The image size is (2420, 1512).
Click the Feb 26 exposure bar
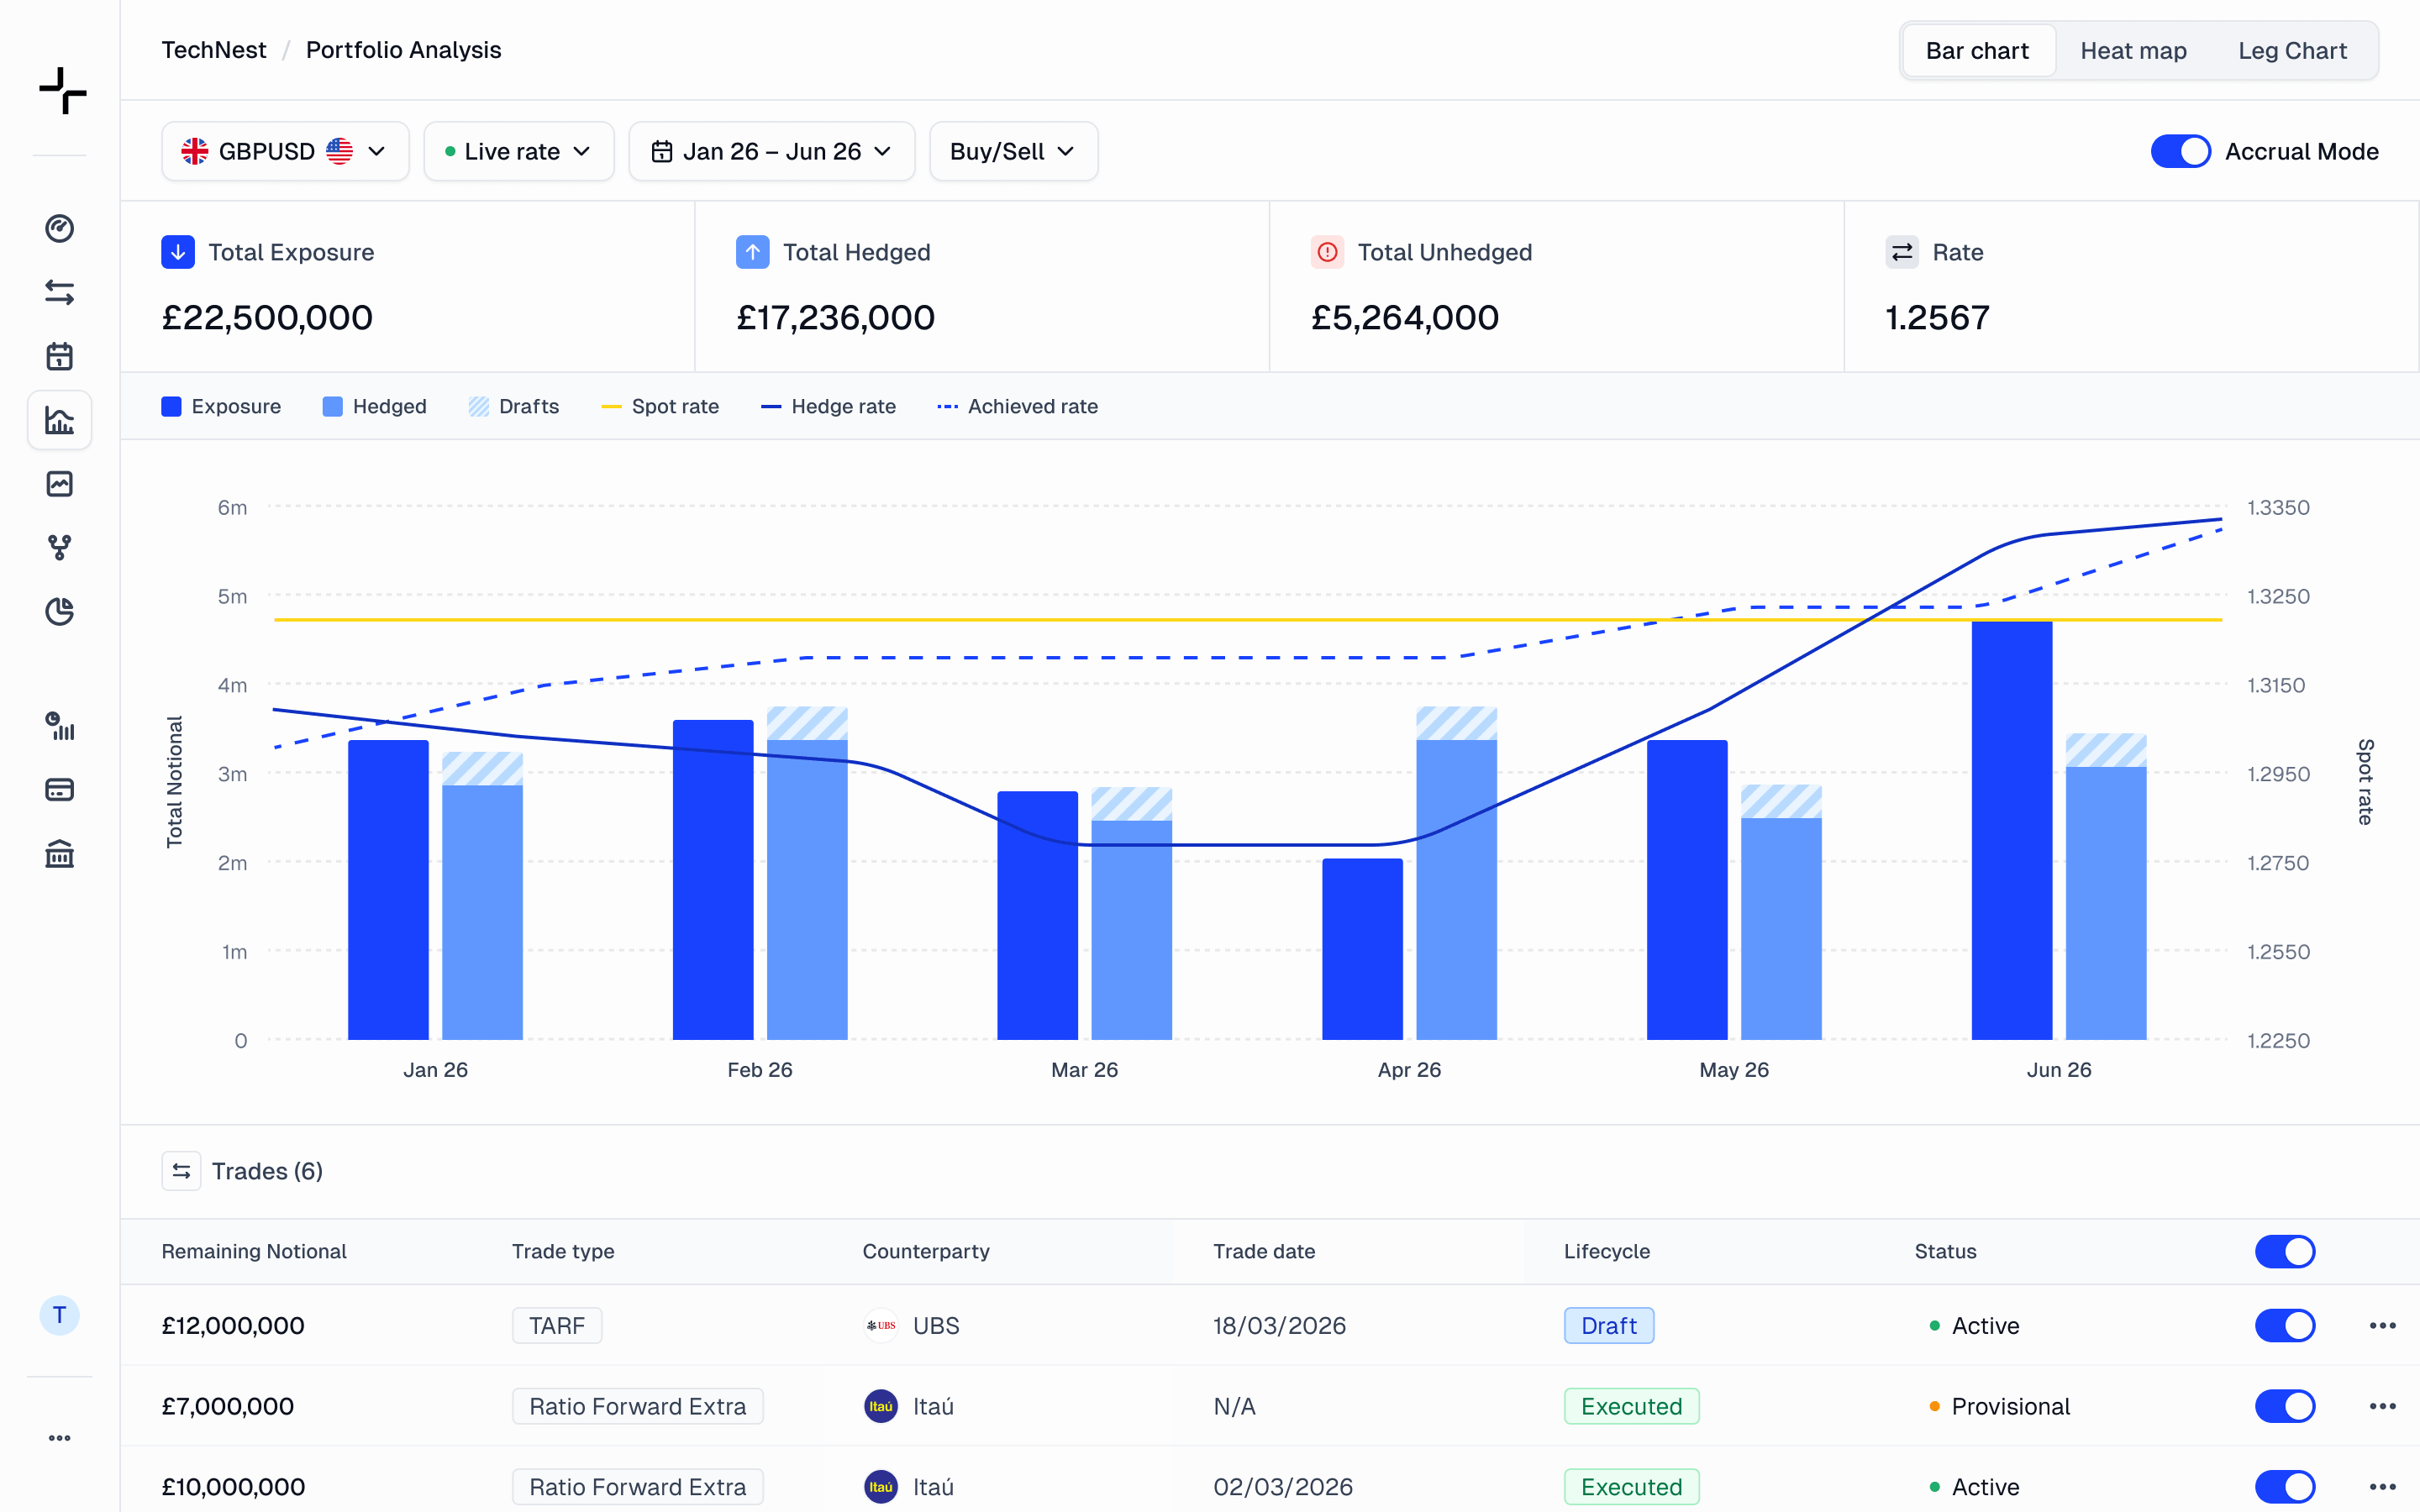[x=712, y=880]
